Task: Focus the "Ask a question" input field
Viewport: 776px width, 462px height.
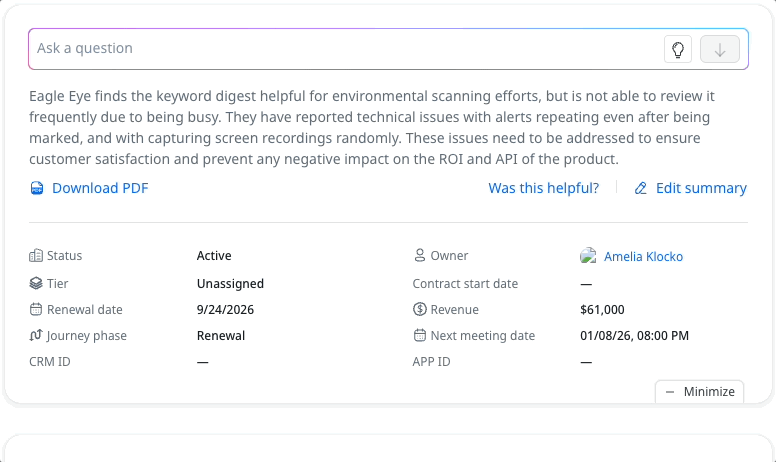Action: click(x=340, y=49)
